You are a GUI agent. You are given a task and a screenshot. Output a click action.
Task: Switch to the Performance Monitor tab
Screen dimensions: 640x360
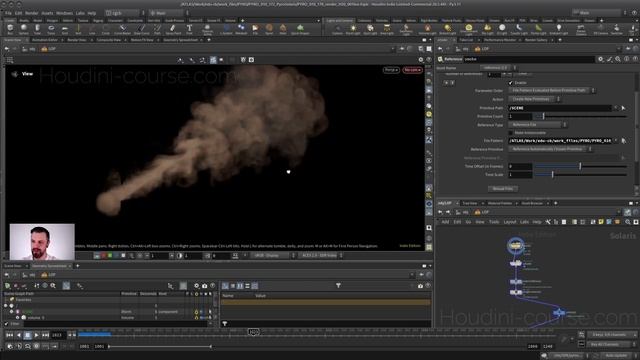500,40
